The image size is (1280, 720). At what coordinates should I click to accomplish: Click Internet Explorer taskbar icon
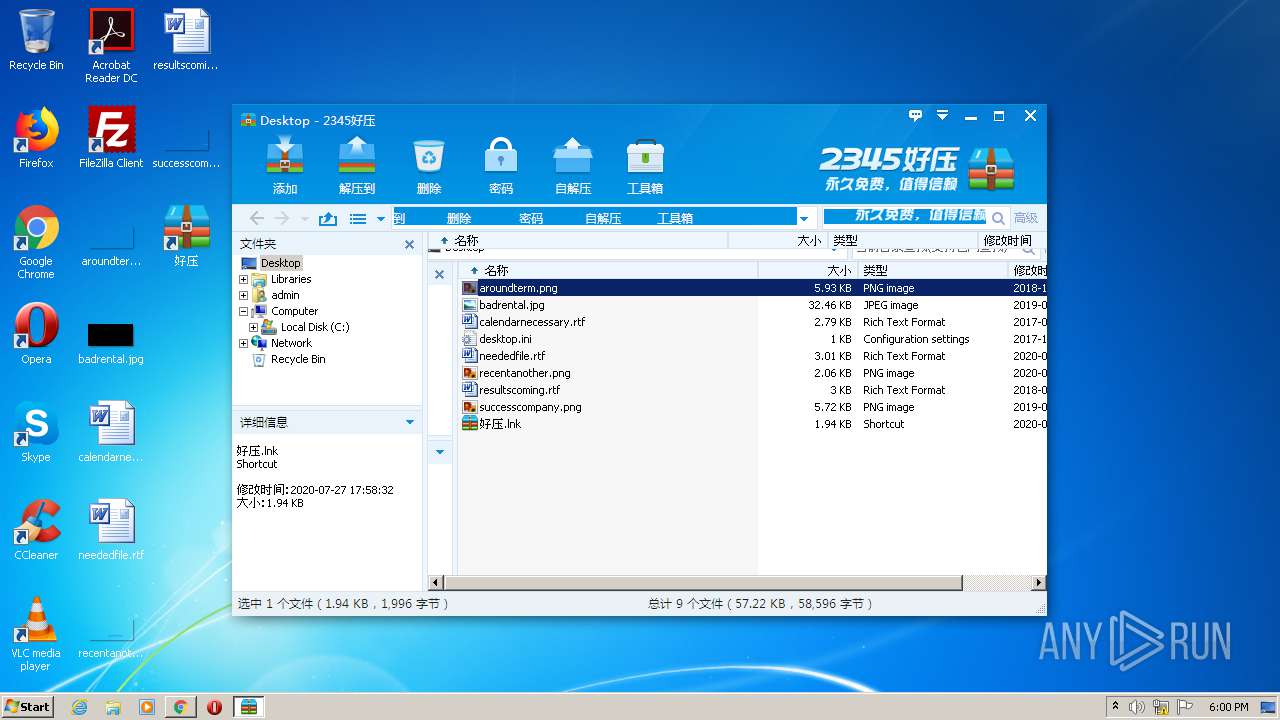coord(80,707)
